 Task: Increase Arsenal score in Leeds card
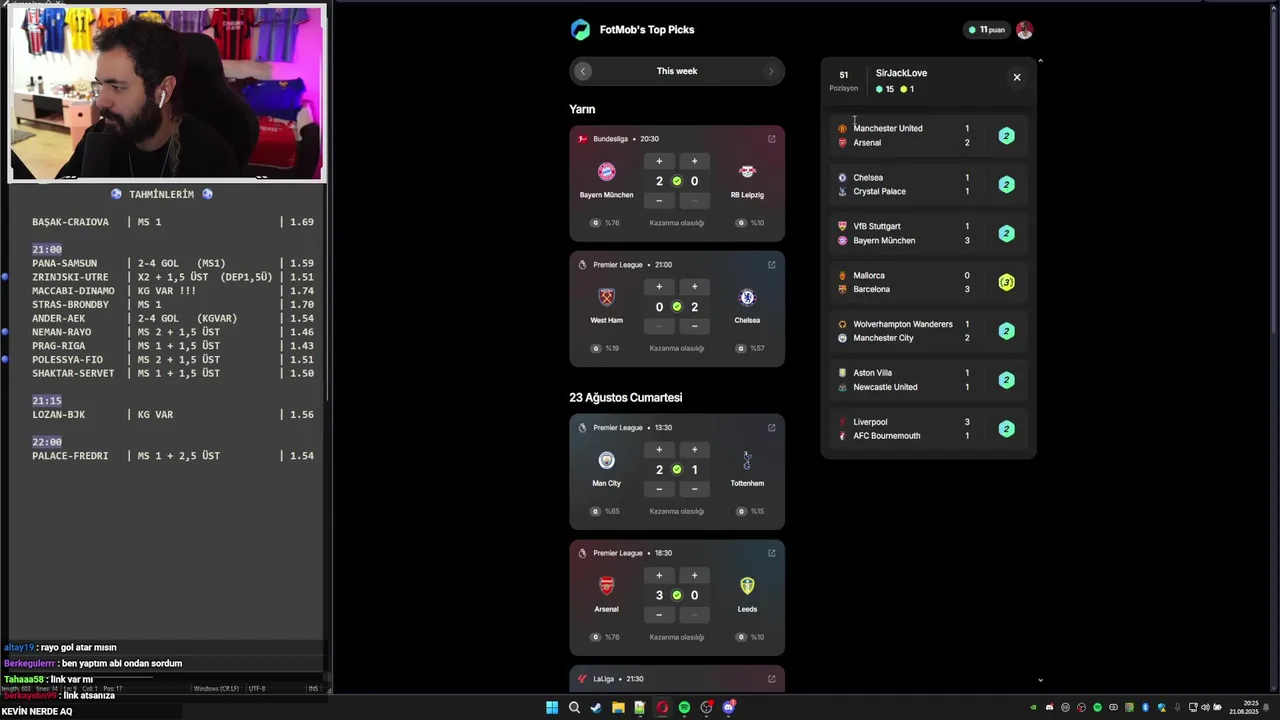(659, 575)
